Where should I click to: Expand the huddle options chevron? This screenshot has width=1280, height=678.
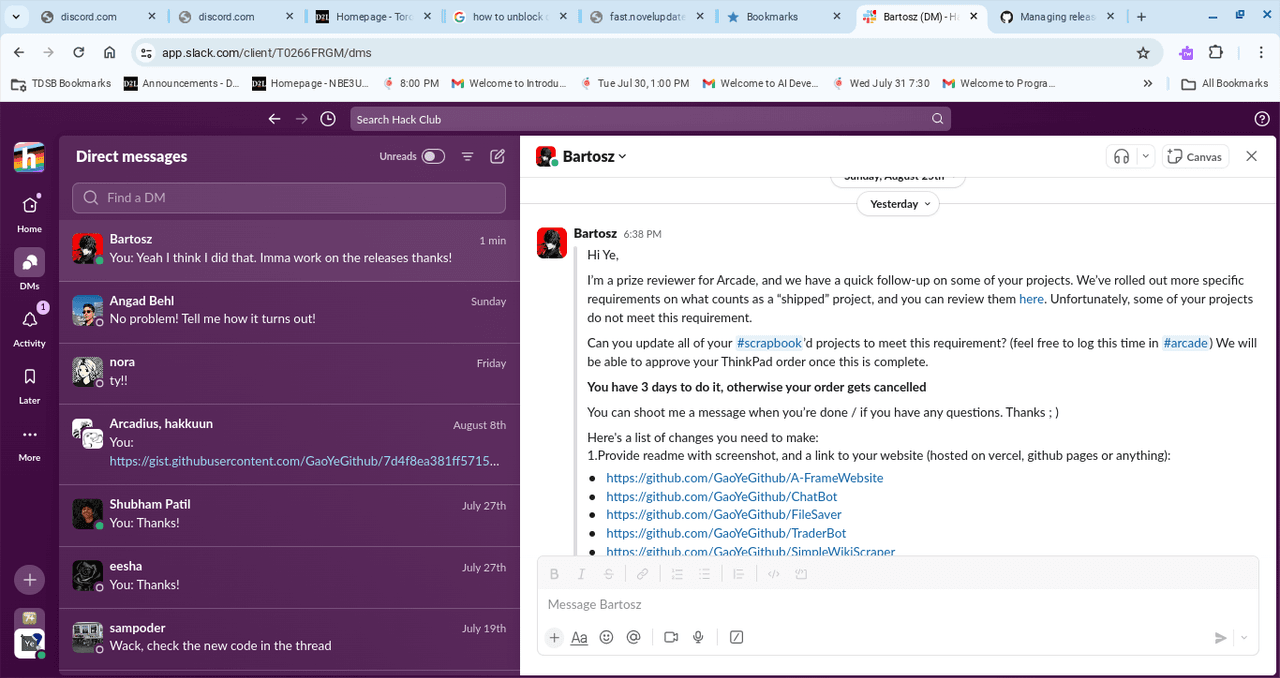[x=1145, y=156]
